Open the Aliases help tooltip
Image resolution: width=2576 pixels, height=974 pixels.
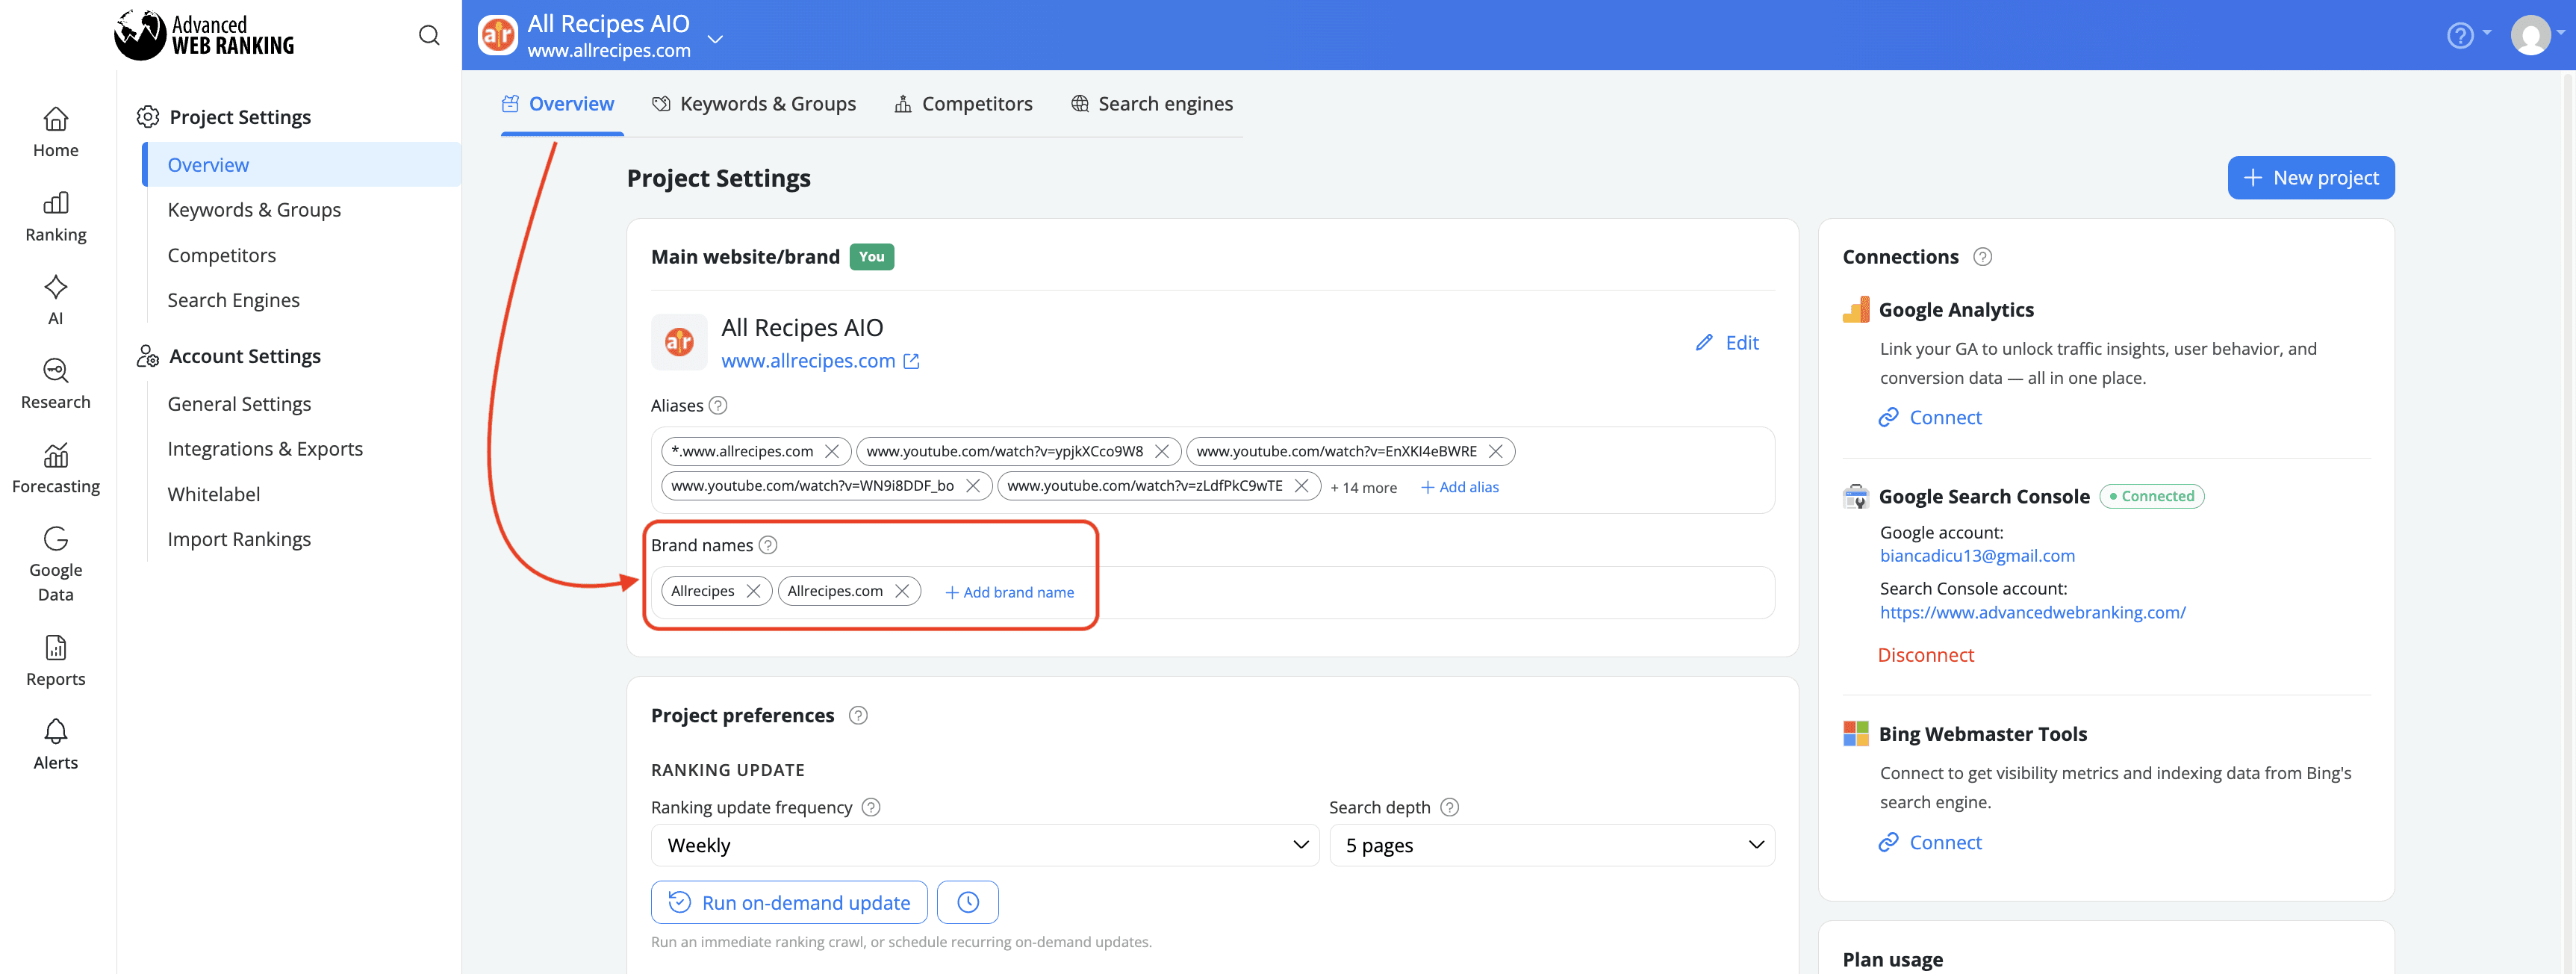click(x=718, y=406)
